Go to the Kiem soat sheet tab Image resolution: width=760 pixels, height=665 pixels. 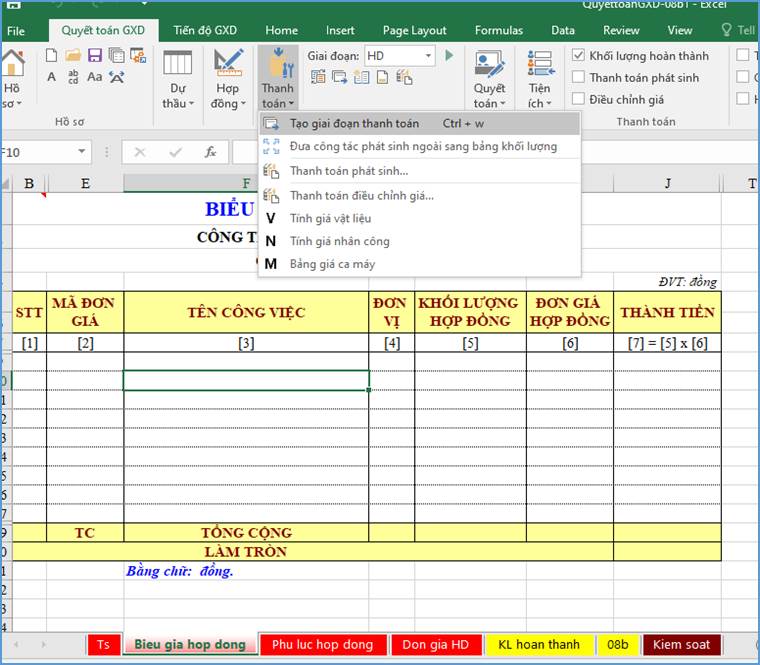pyautogui.click(x=682, y=645)
